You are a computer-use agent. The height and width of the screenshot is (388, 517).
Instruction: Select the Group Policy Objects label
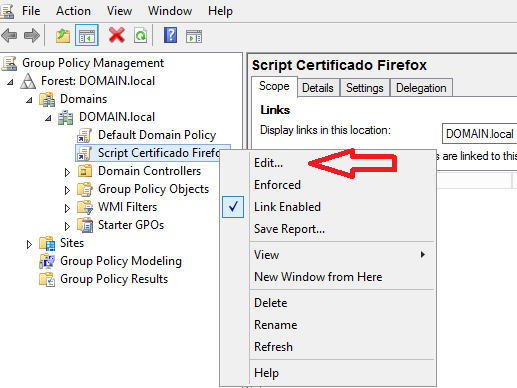point(154,189)
